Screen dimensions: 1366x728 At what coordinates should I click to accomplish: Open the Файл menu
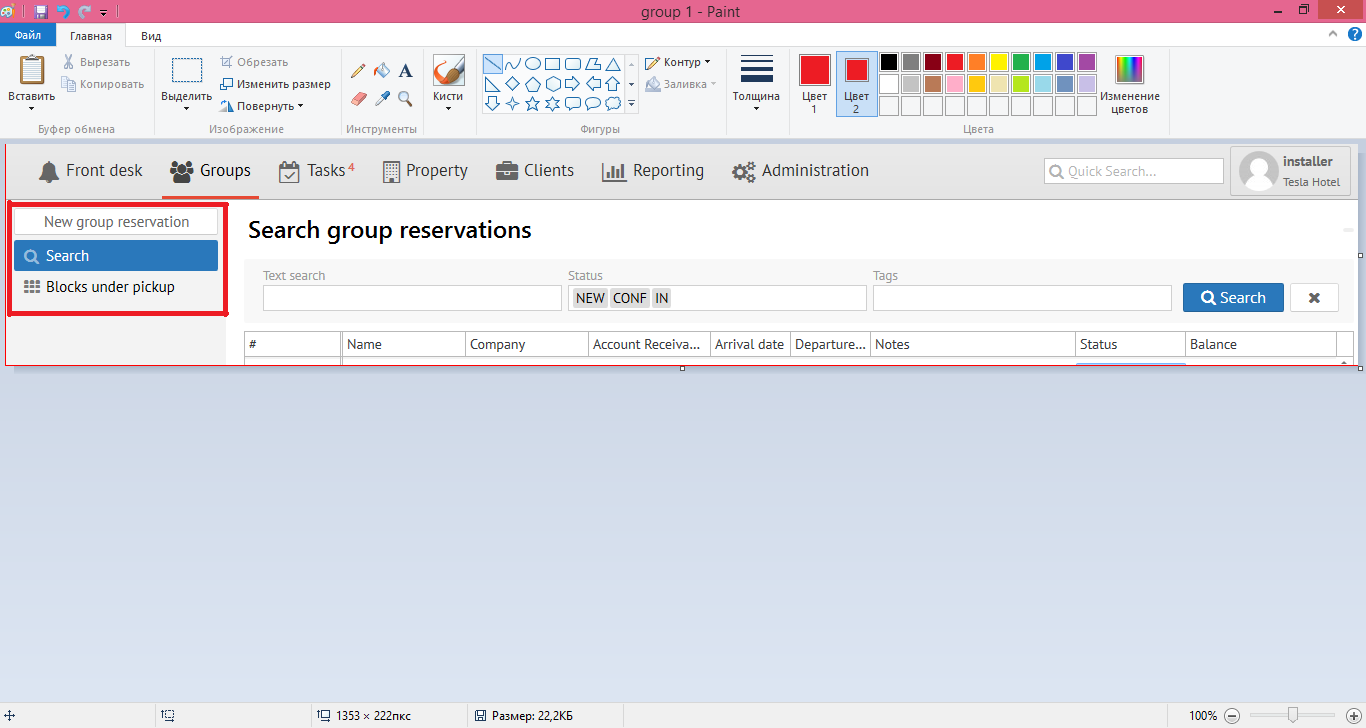(27, 35)
